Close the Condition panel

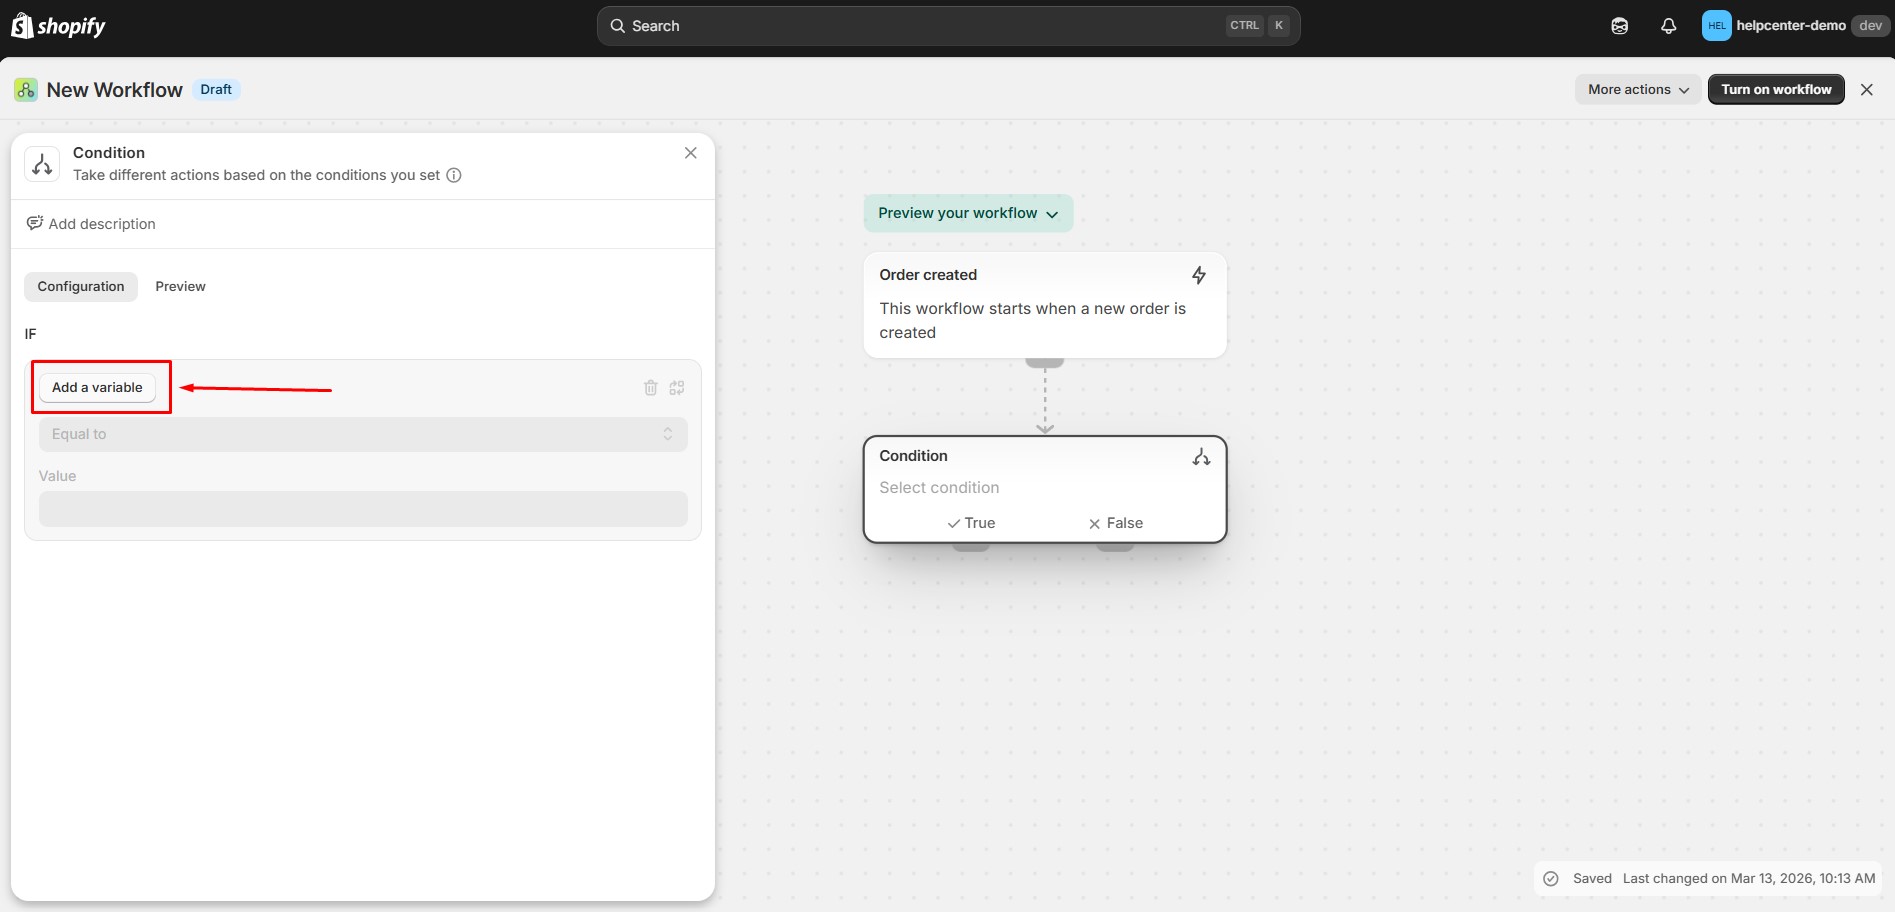[x=690, y=153]
